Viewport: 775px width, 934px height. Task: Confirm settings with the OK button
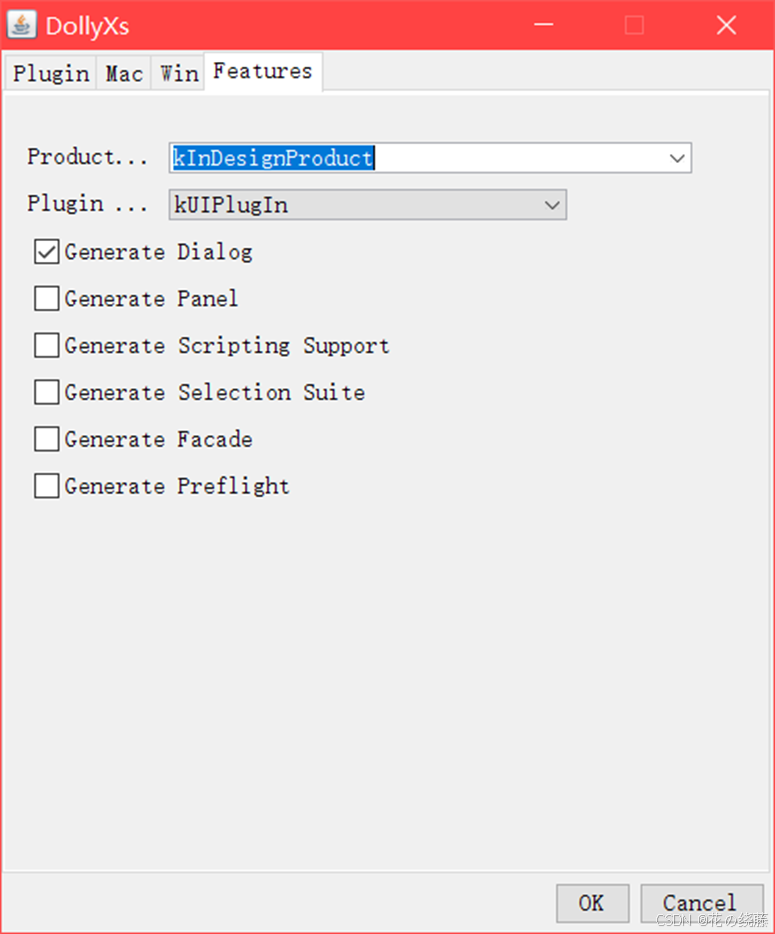pyautogui.click(x=592, y=903)
